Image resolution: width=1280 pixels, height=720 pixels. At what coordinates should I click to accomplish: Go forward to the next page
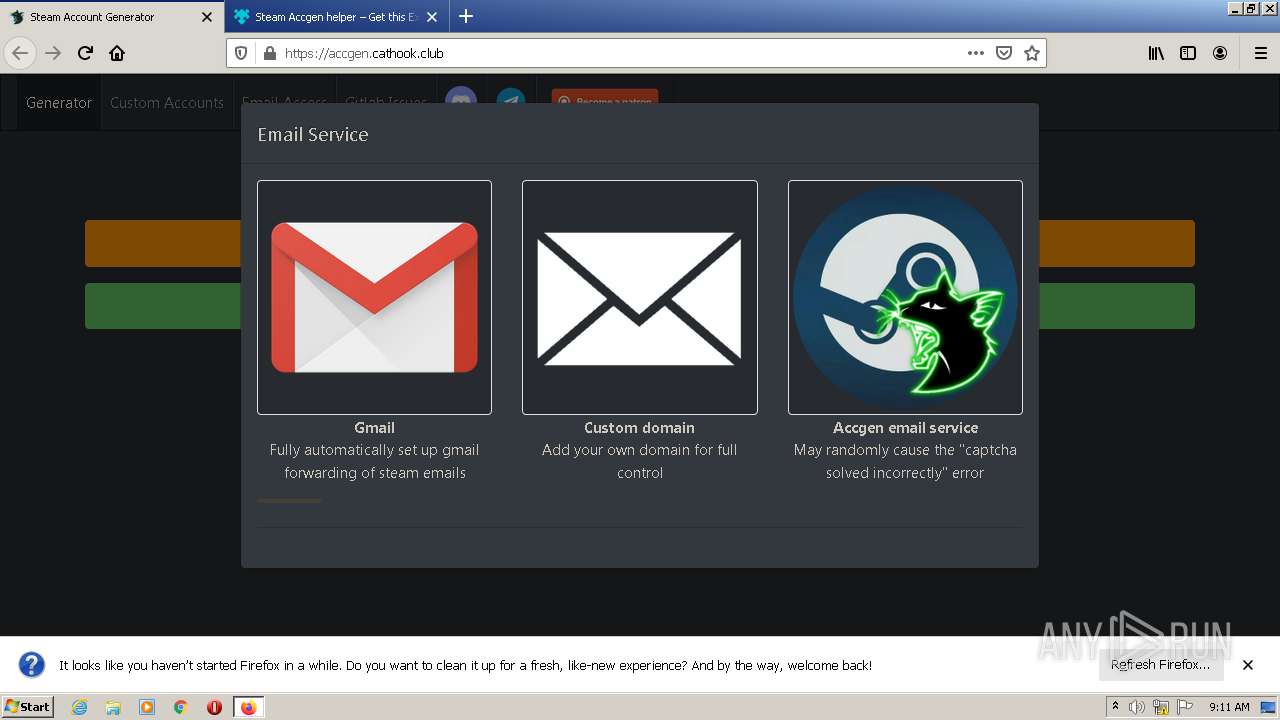tap(53, 53)
